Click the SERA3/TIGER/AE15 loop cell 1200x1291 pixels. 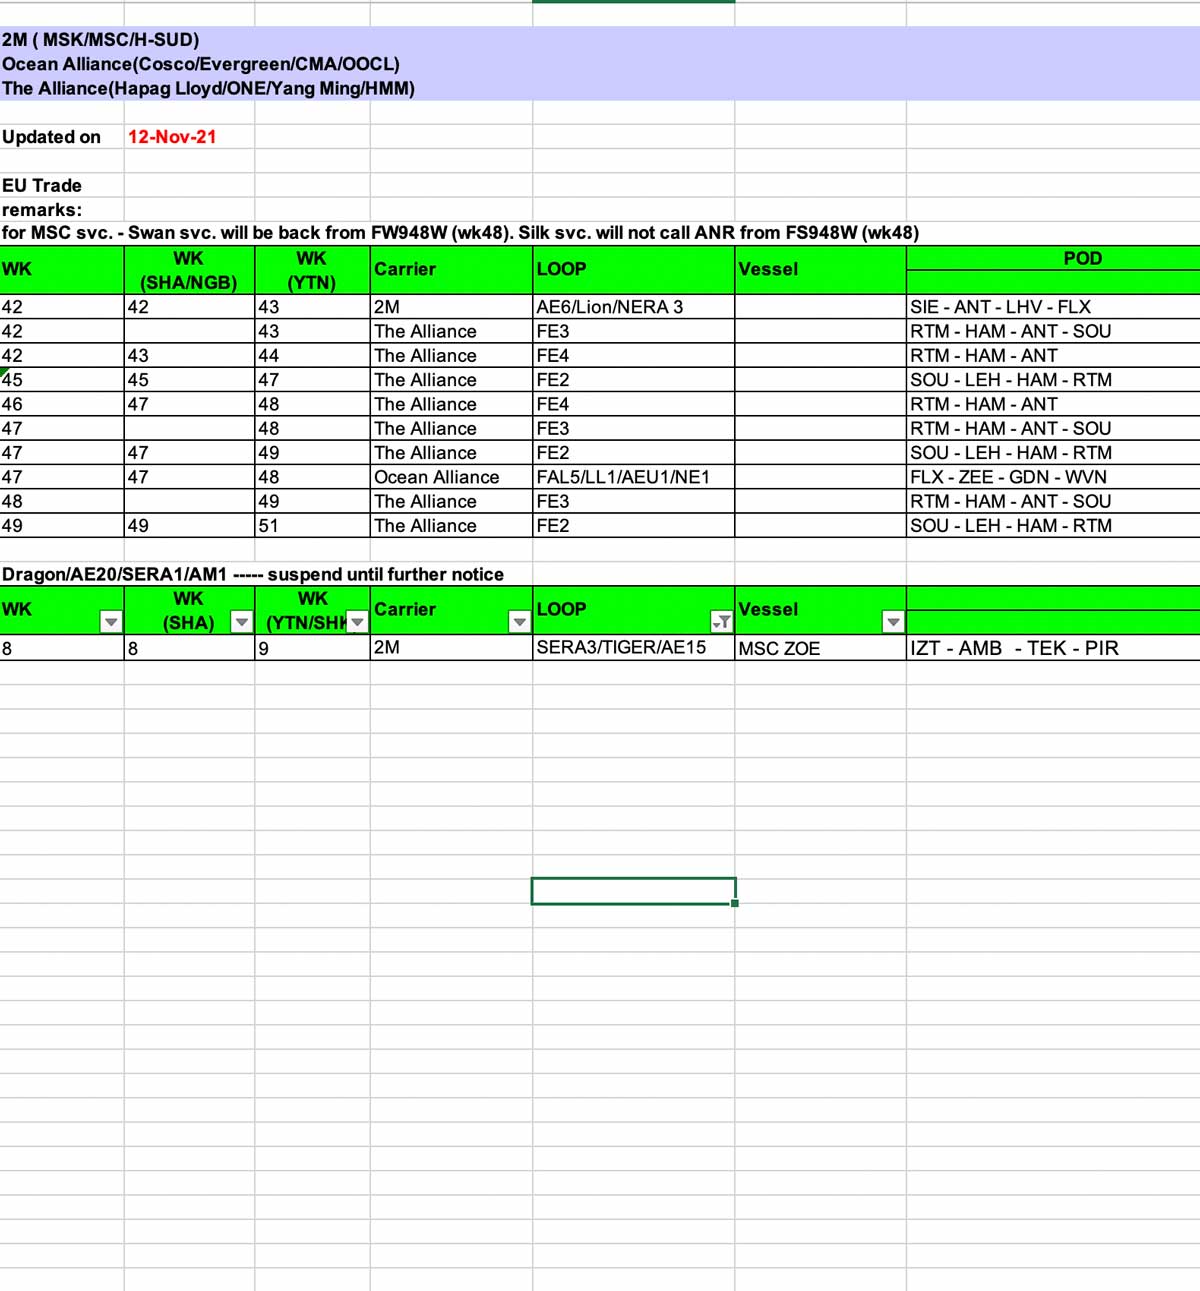click(620, 647)
